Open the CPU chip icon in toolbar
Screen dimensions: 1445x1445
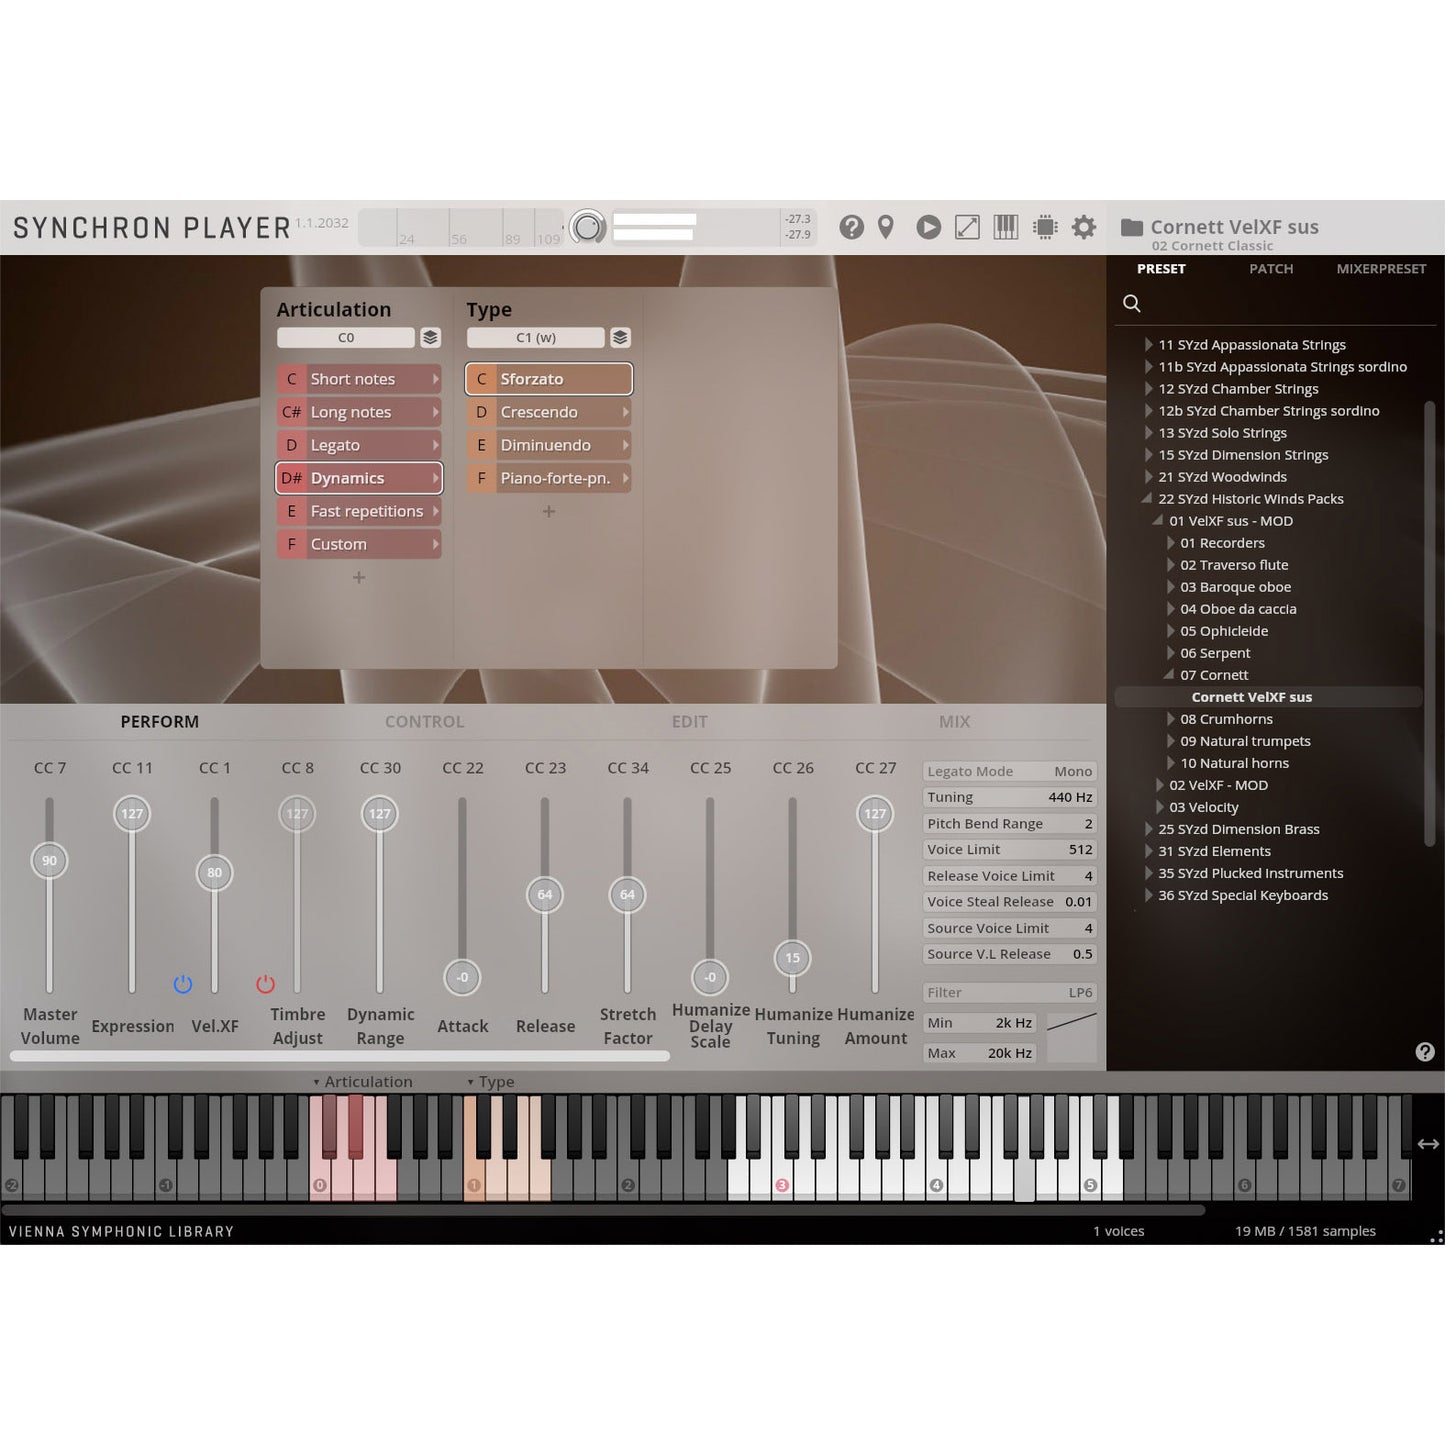pos(1045,228)
